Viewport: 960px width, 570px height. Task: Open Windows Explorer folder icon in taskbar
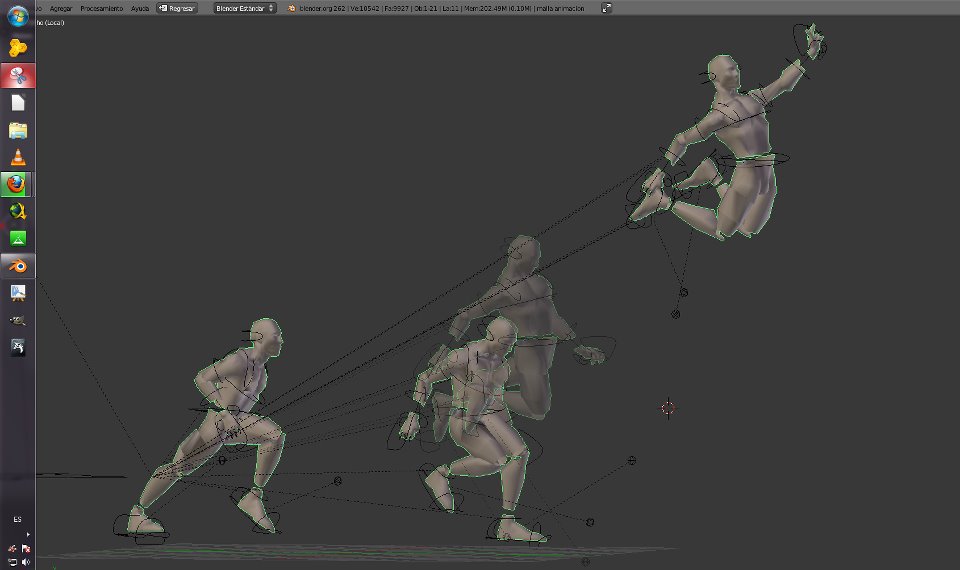pos(18,130)
